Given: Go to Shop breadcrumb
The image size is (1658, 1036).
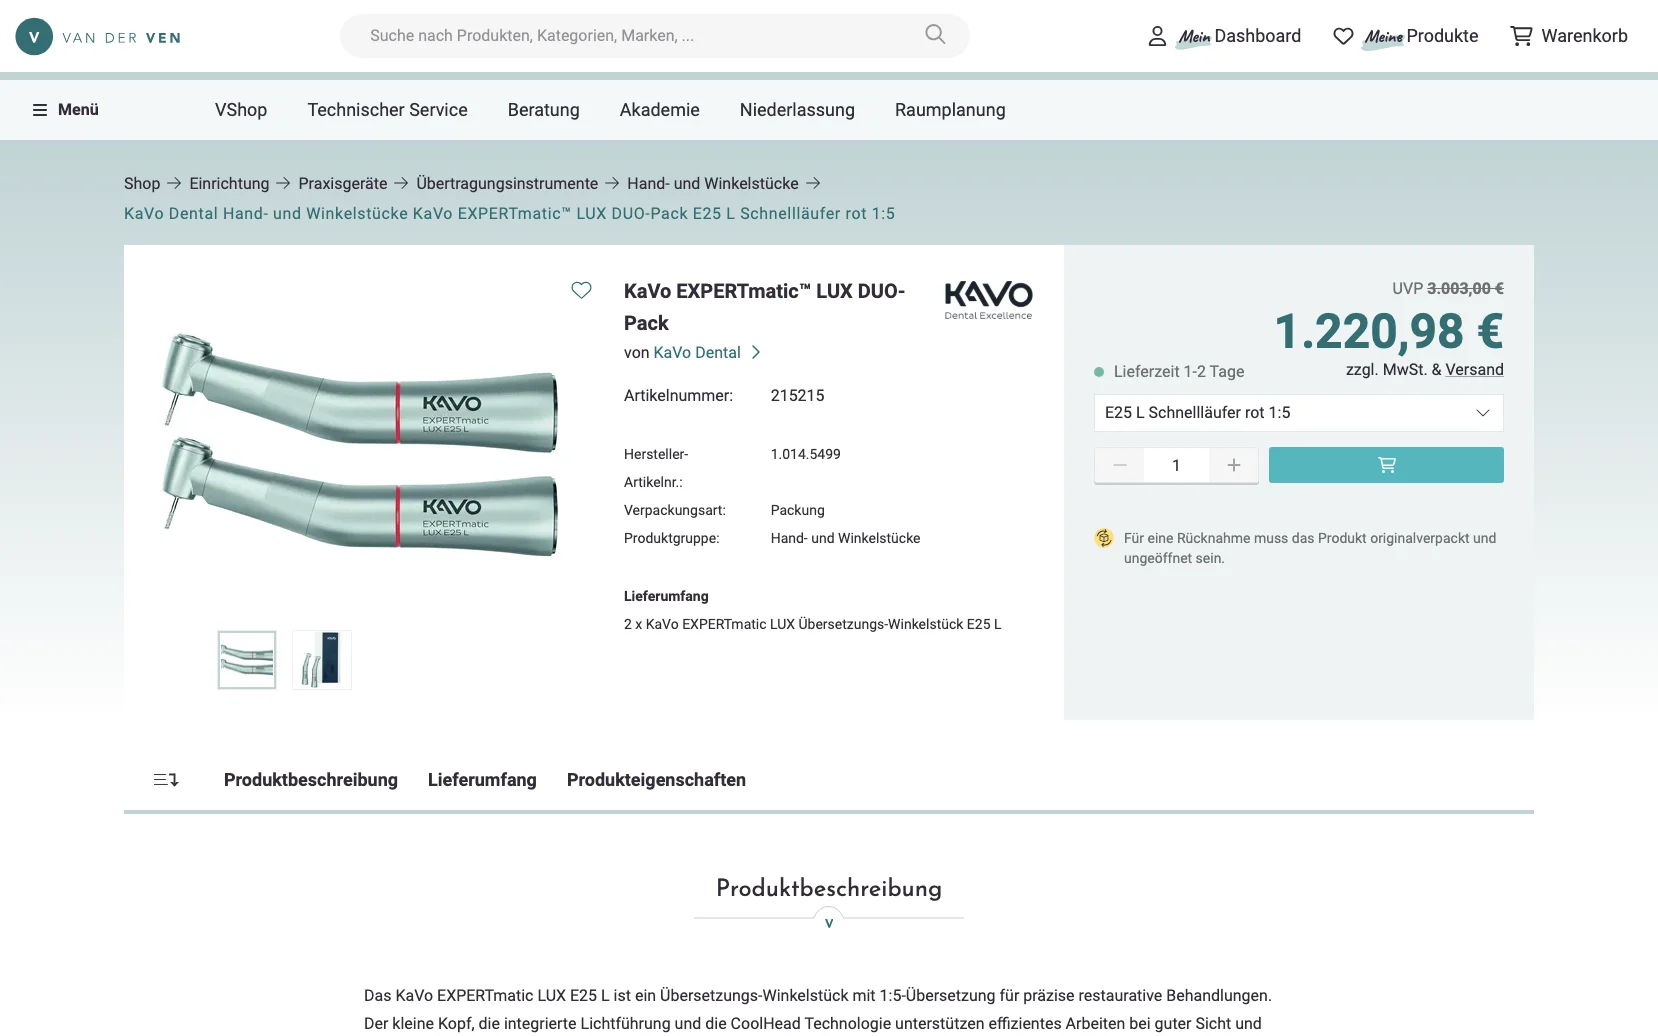Looking at the screenshot, I should coord(142,183).
